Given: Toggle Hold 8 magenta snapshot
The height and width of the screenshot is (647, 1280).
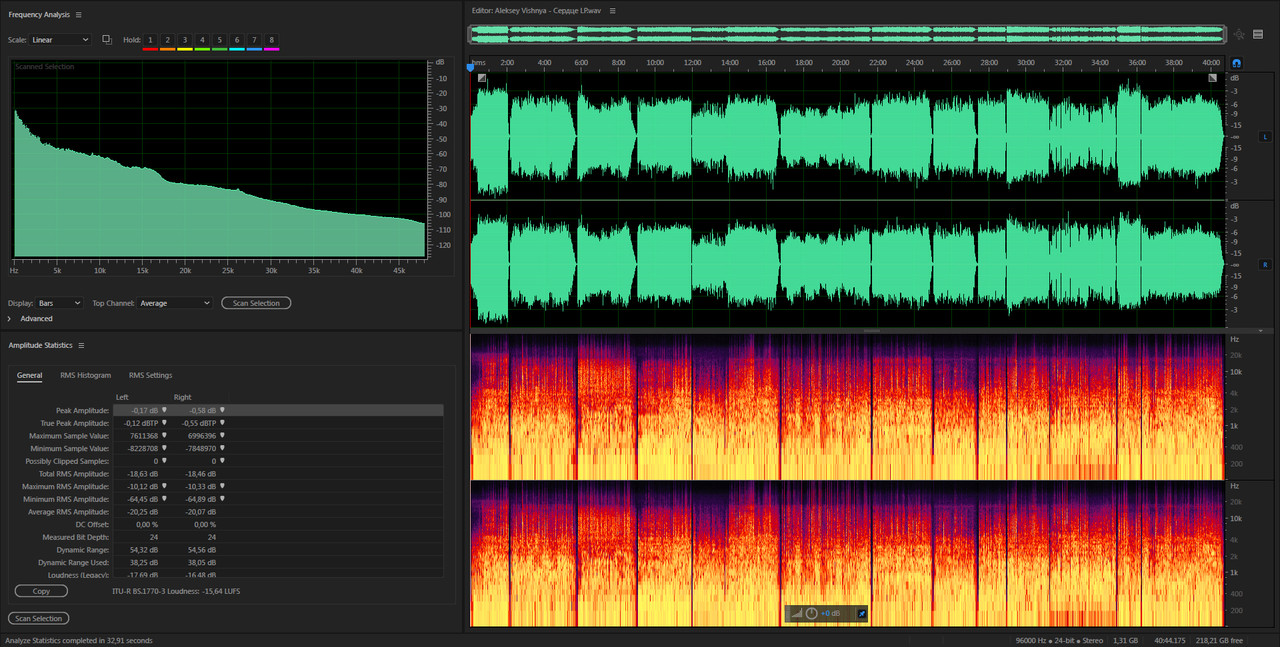Looking at the screenshot, I should 272,40.
